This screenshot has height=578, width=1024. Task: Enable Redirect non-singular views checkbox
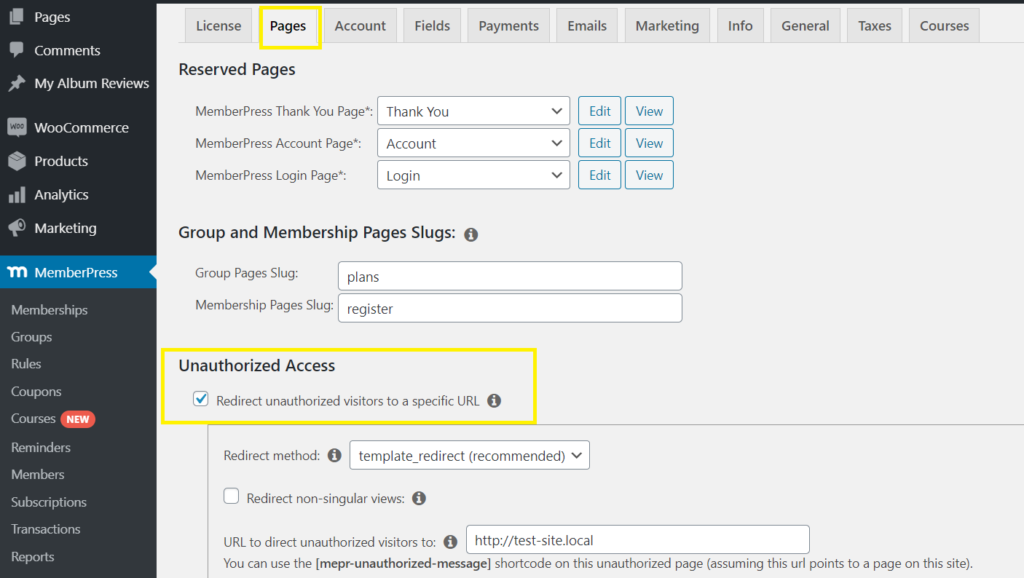pyautogui.click(x=231, y=497)
